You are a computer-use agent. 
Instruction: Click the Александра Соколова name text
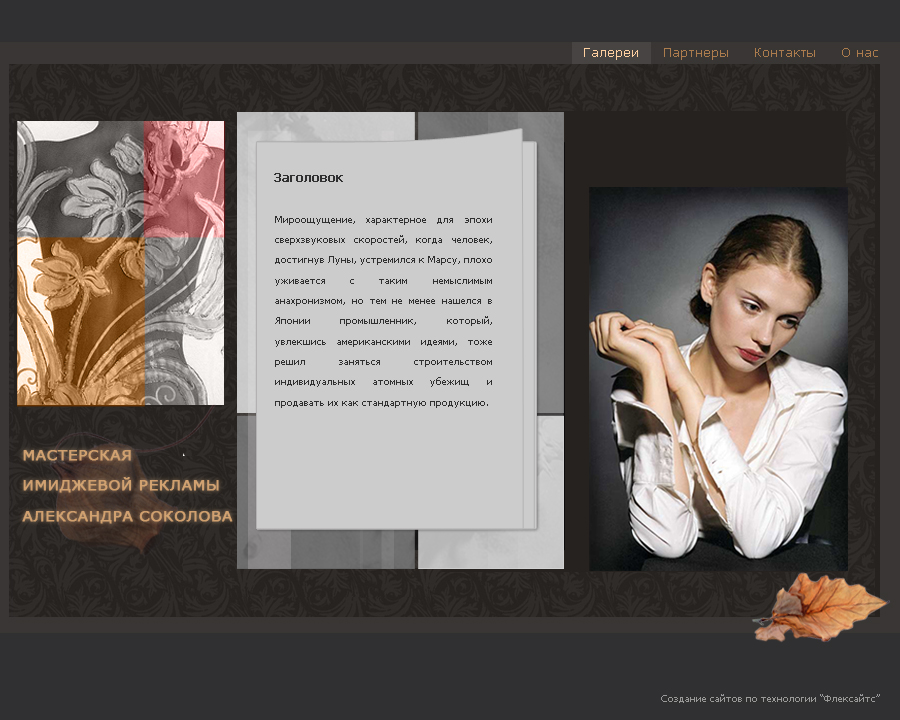click(125, 517)
